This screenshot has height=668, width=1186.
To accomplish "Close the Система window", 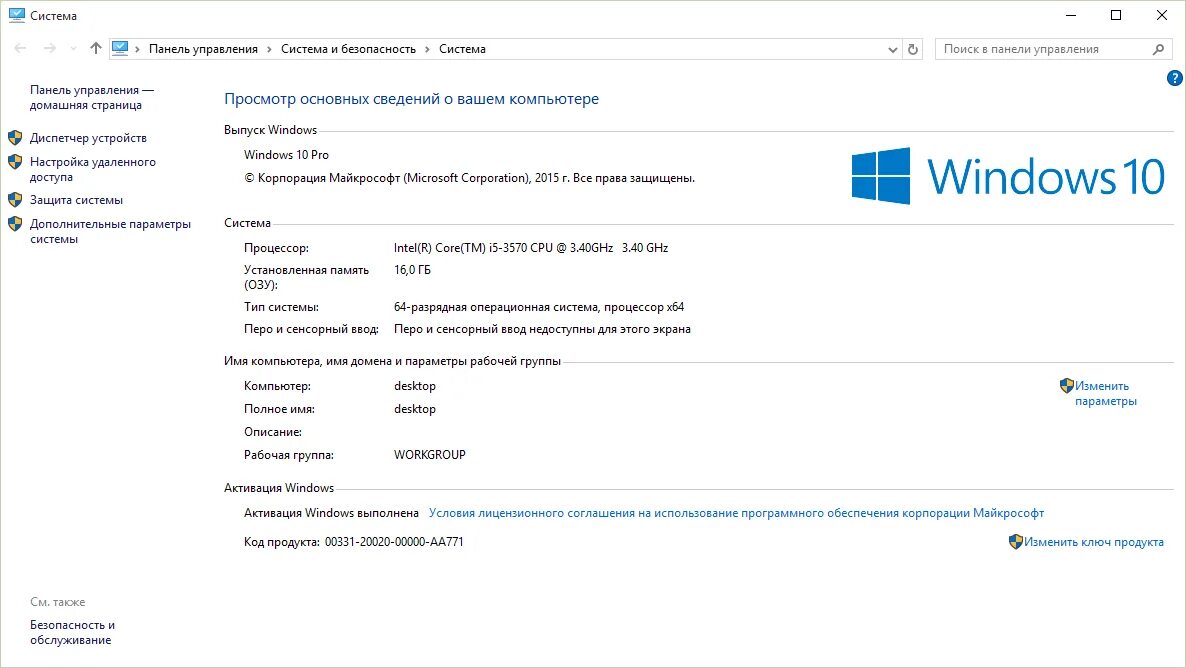I will click(1162, 15).
